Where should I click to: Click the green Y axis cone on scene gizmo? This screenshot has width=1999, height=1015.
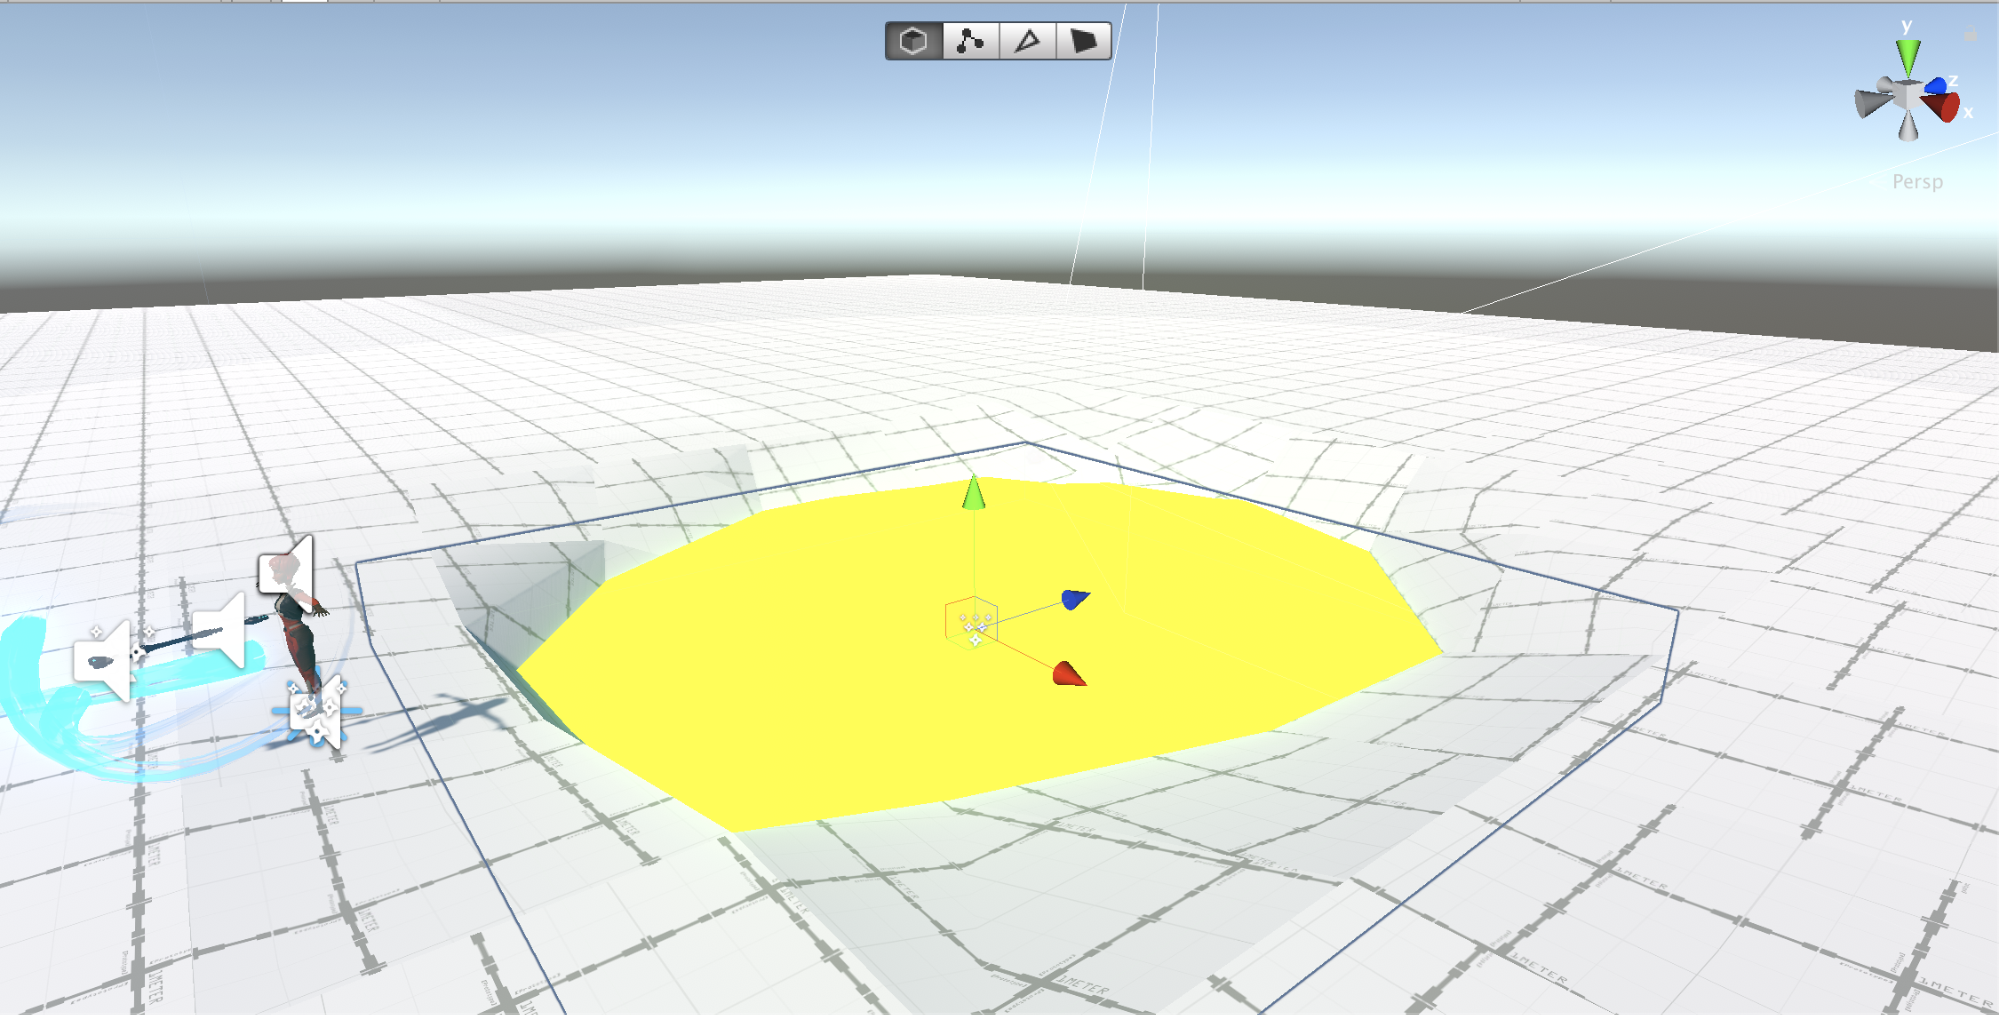pos(1908,57)
